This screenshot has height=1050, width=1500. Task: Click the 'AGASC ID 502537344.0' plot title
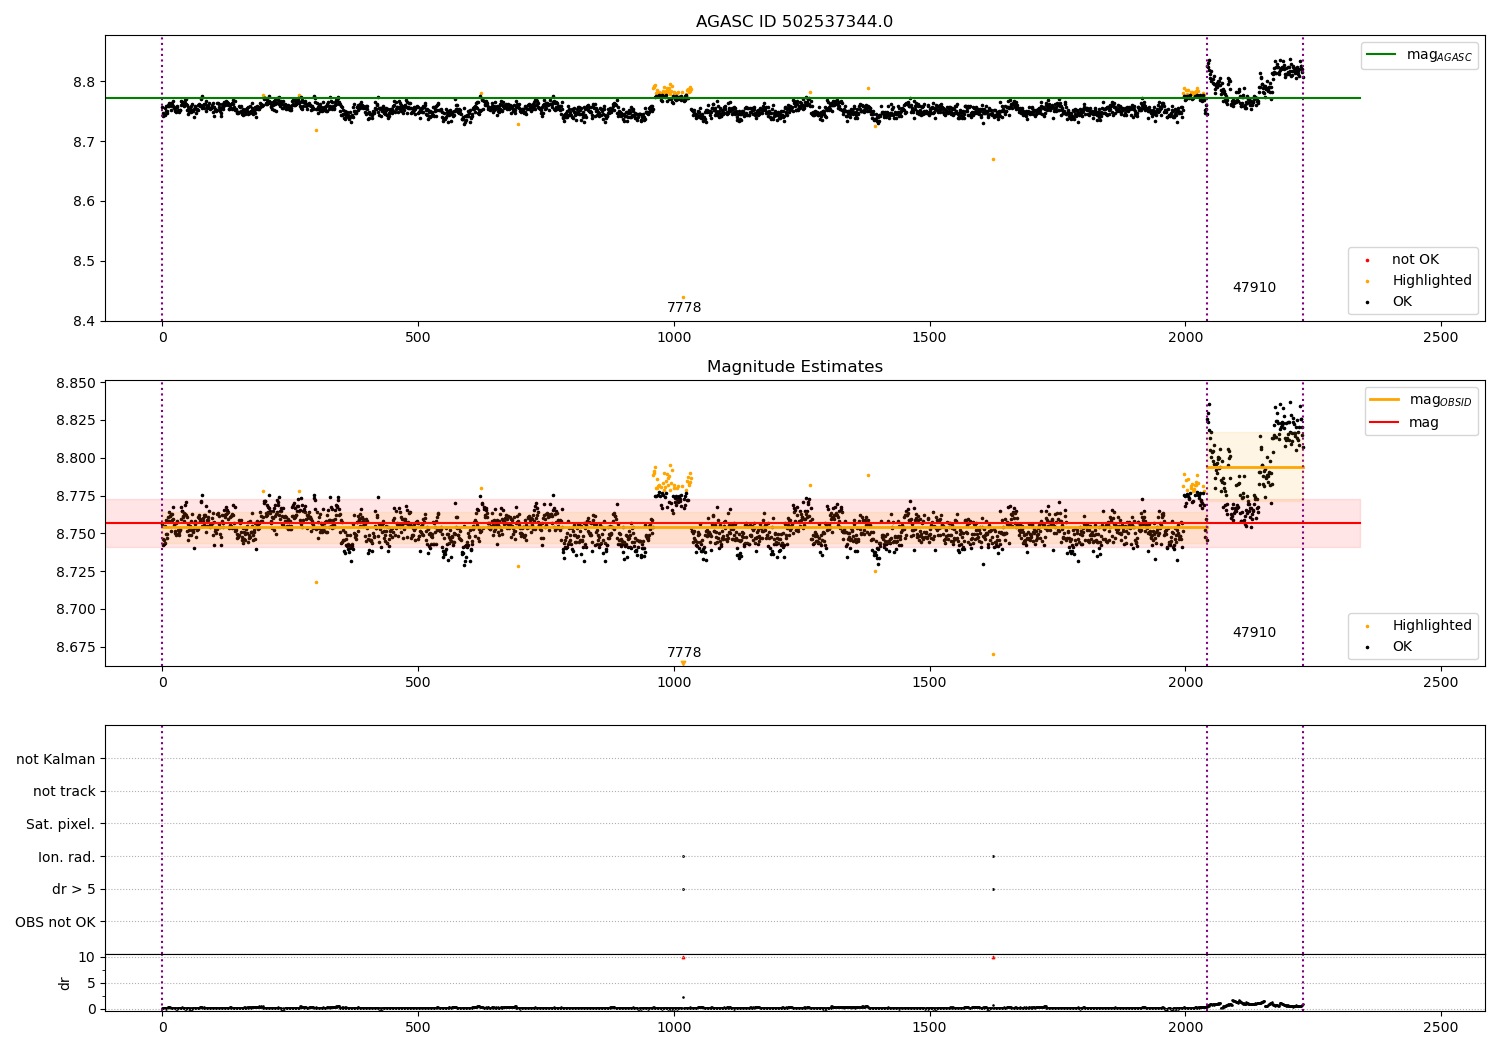click(x=794, y=22)
